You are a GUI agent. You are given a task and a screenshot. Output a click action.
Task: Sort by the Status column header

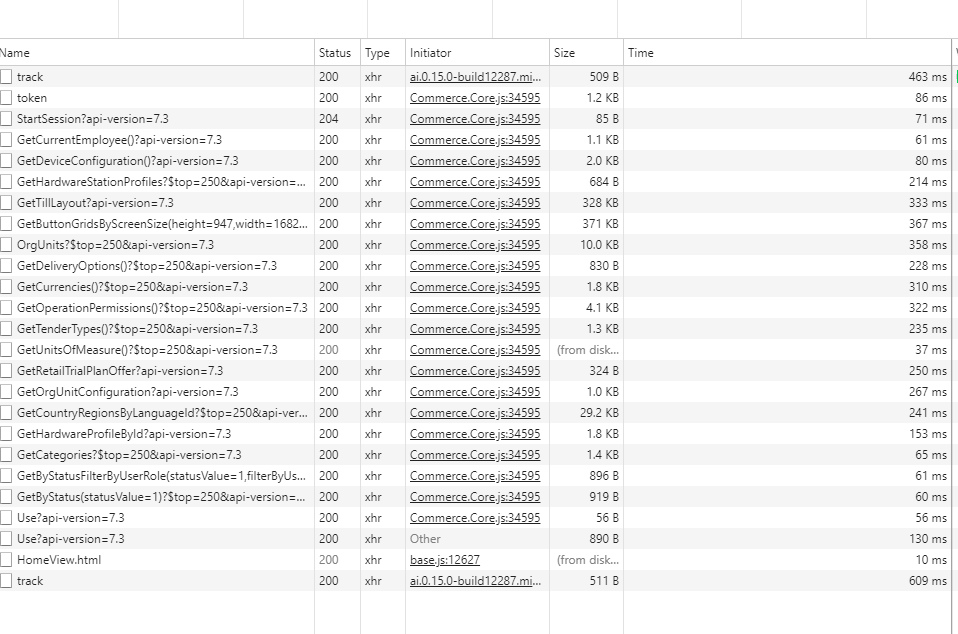337,53
